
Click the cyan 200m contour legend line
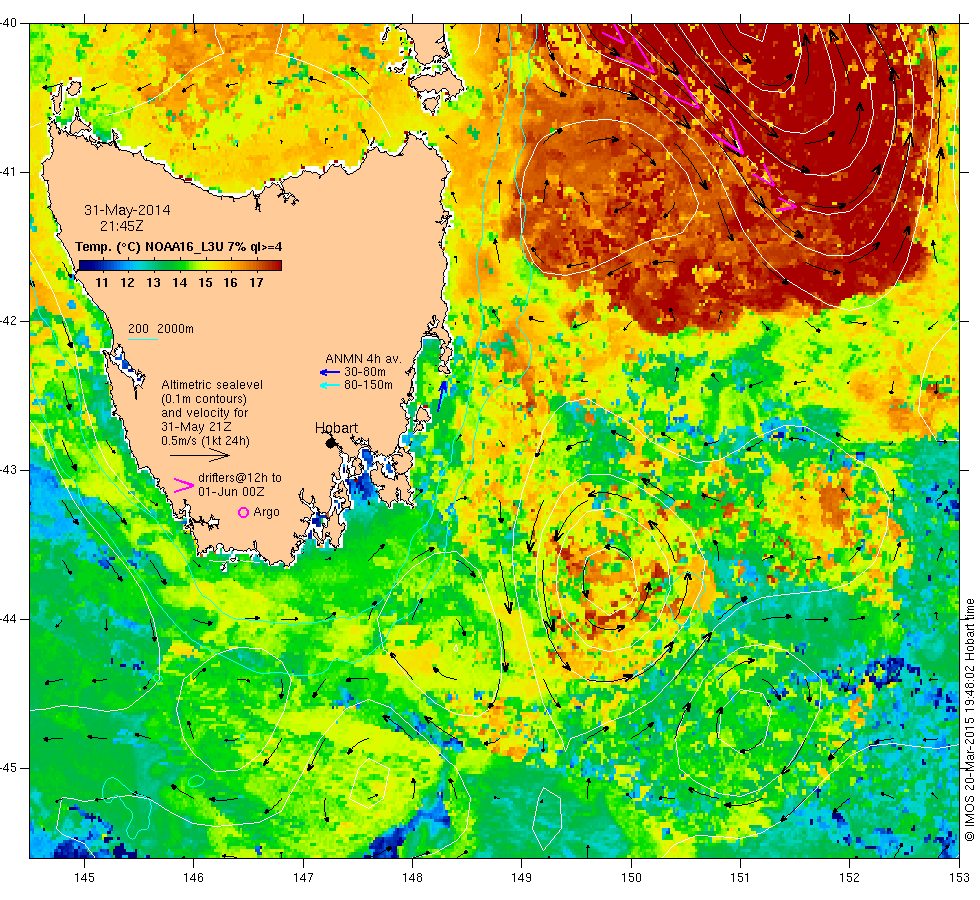pyautogui.click(x=142, y=339)
